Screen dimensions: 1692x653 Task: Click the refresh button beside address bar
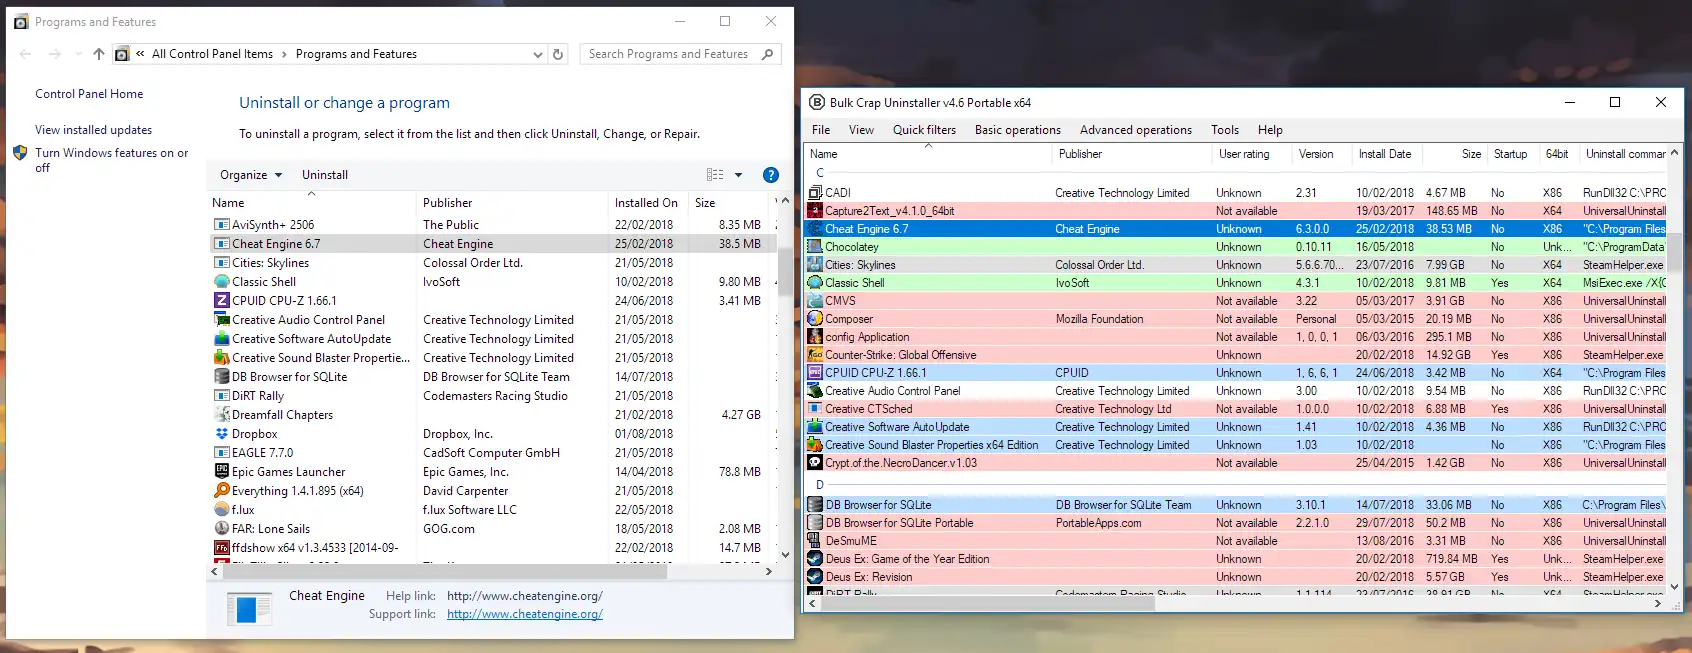[558, 54]
